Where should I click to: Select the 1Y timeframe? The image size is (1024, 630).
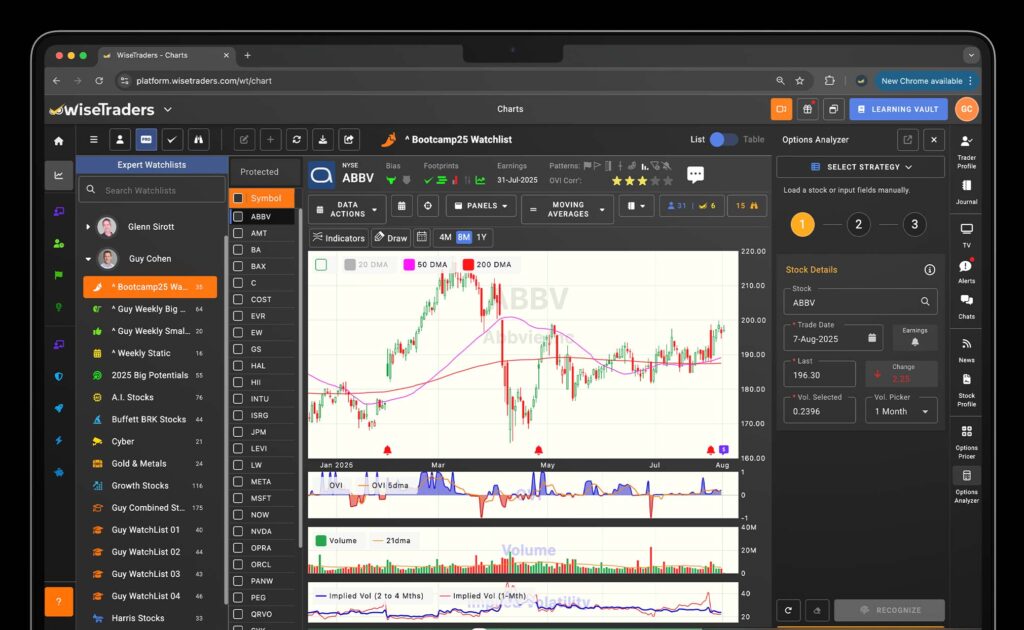coord(481,237)
